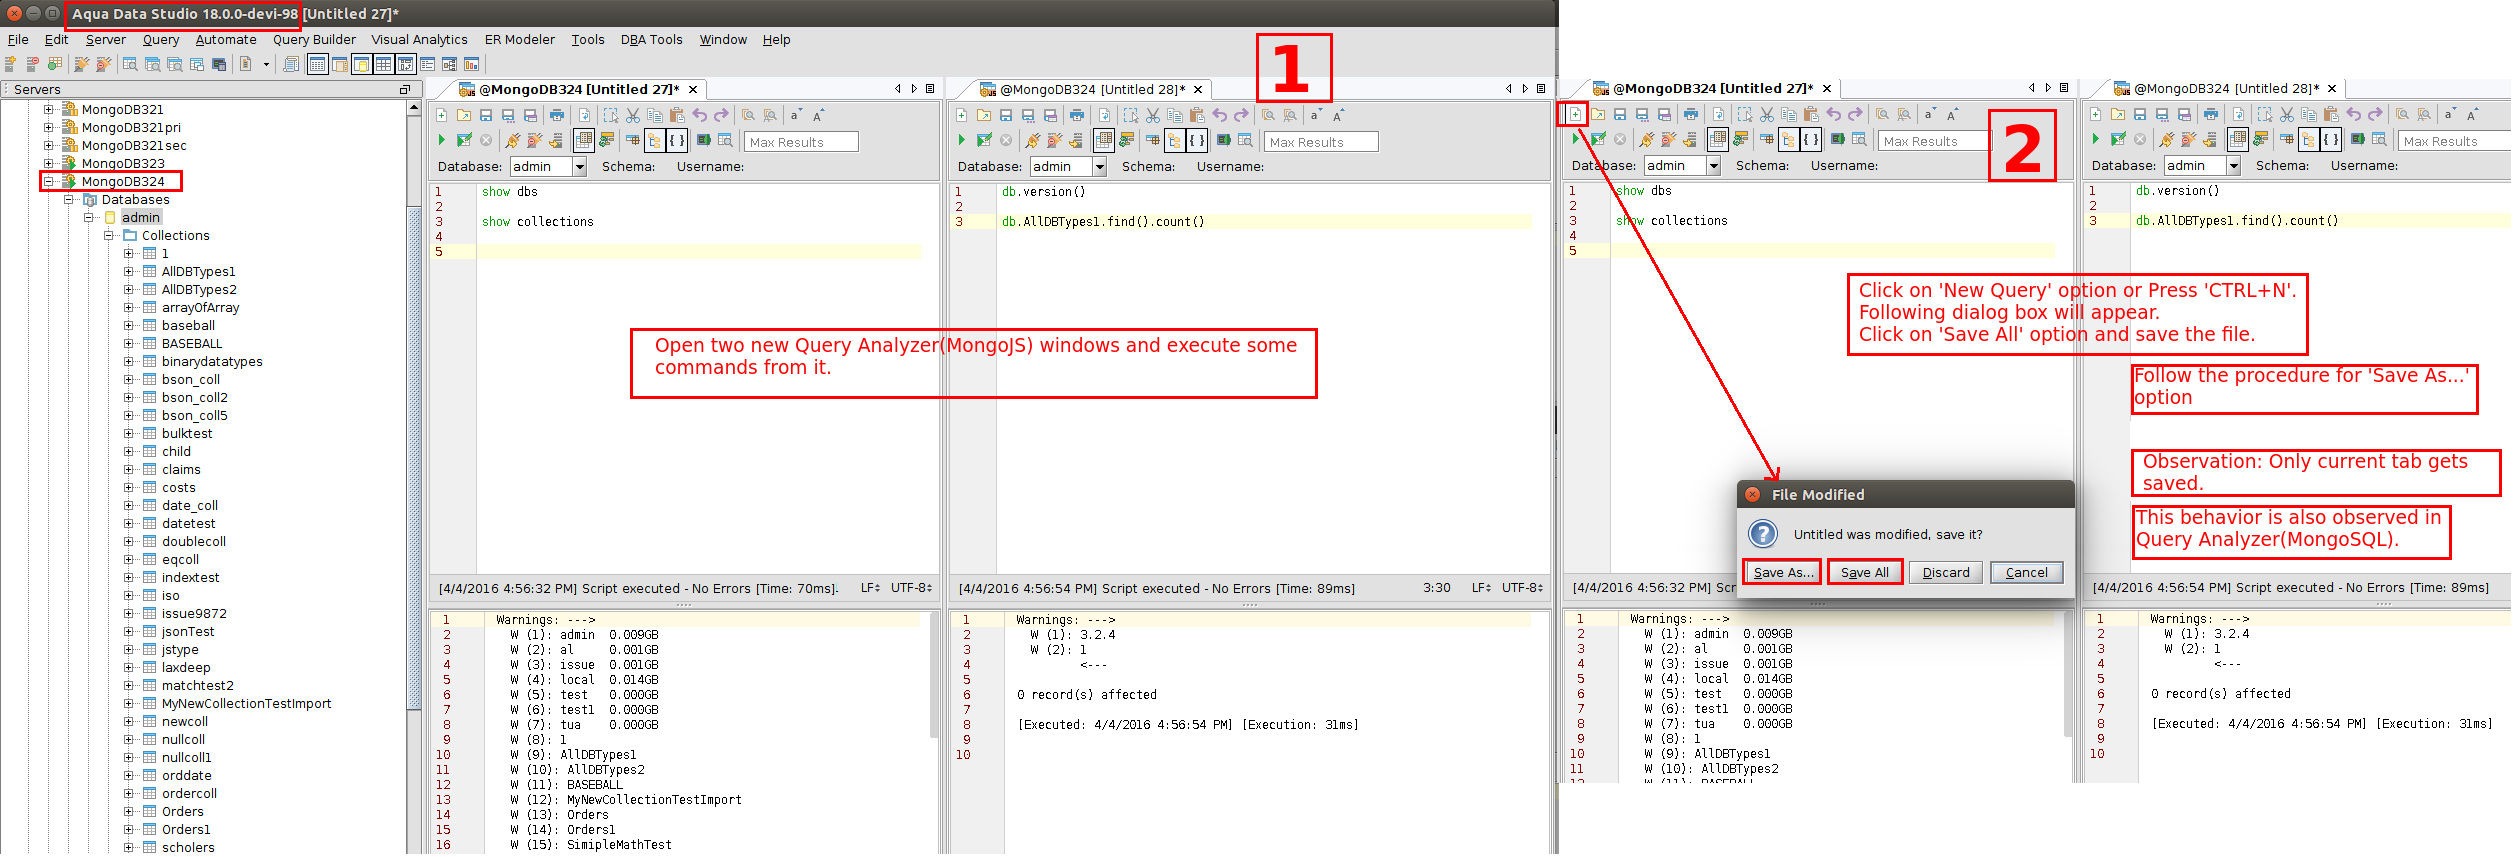Click Max Results field in main window's Untitled 28 pane

coord(1321,142)
